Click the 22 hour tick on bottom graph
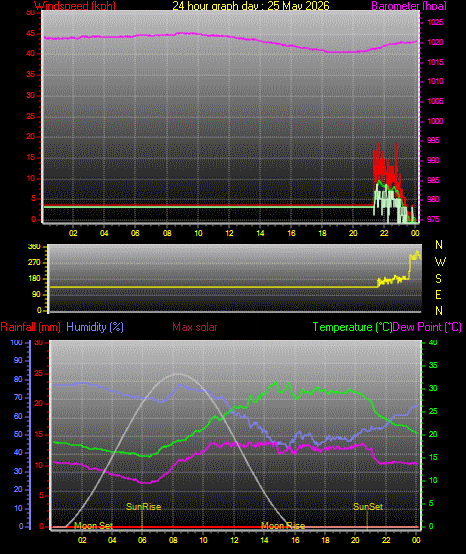The height and width of the screenshot is (554, 466). click(386, 540)
